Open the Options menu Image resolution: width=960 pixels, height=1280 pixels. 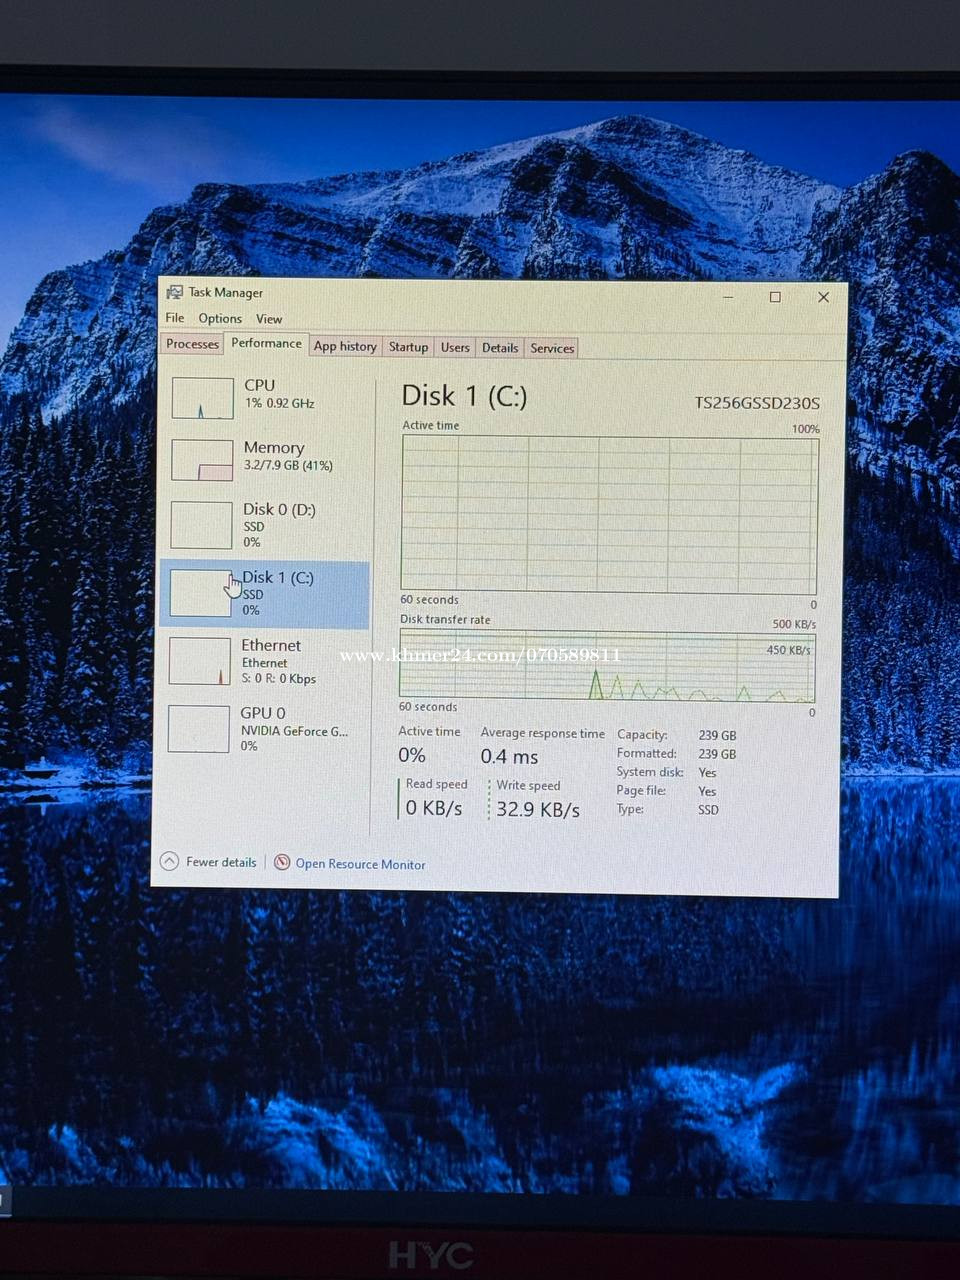(x=220, y=318)
